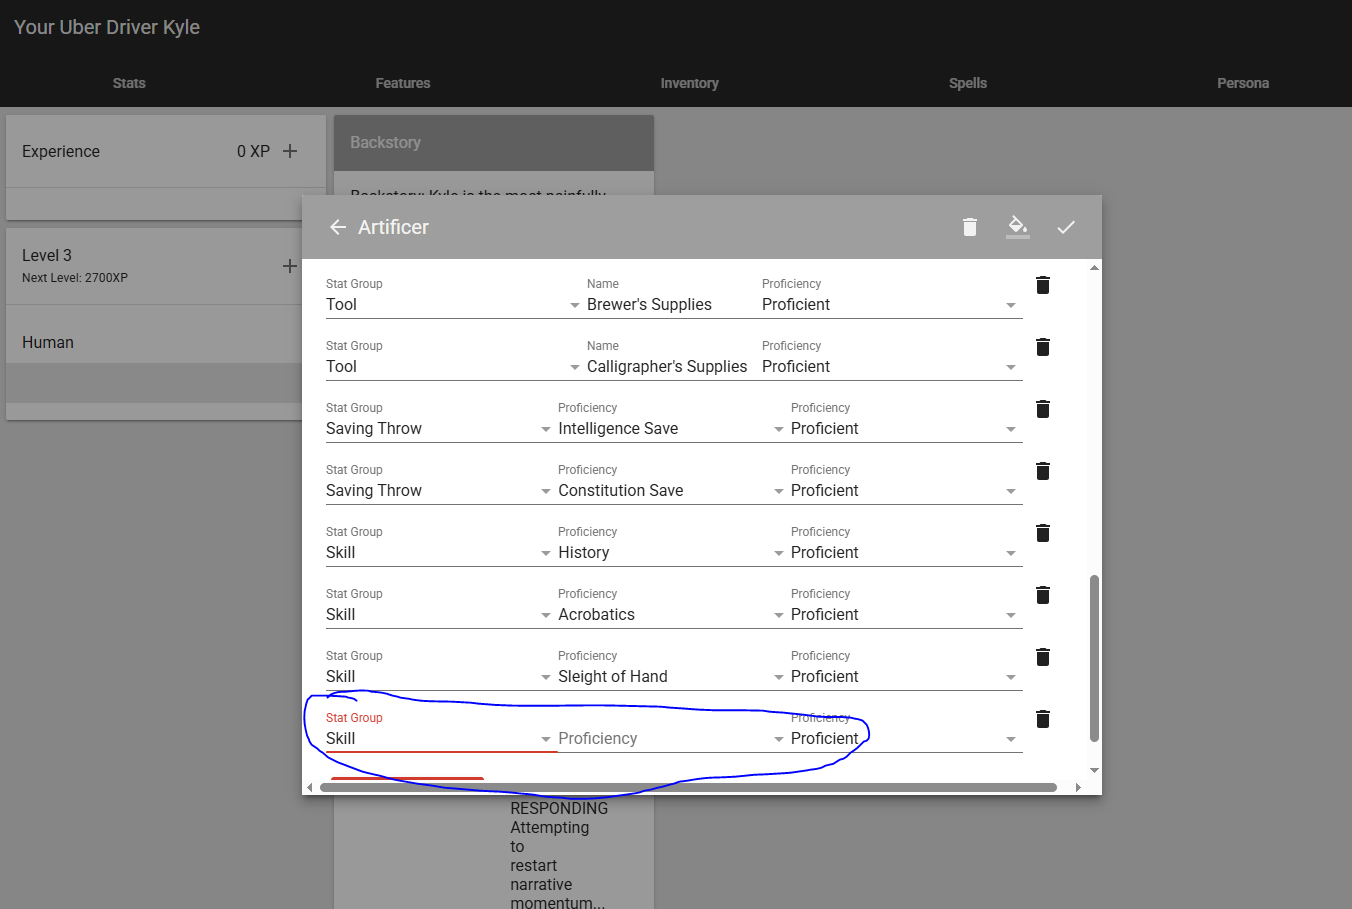Viewport: 1352px width, 909px height.
Task: Click the Artificer dialog title
Action: point(393,227)
